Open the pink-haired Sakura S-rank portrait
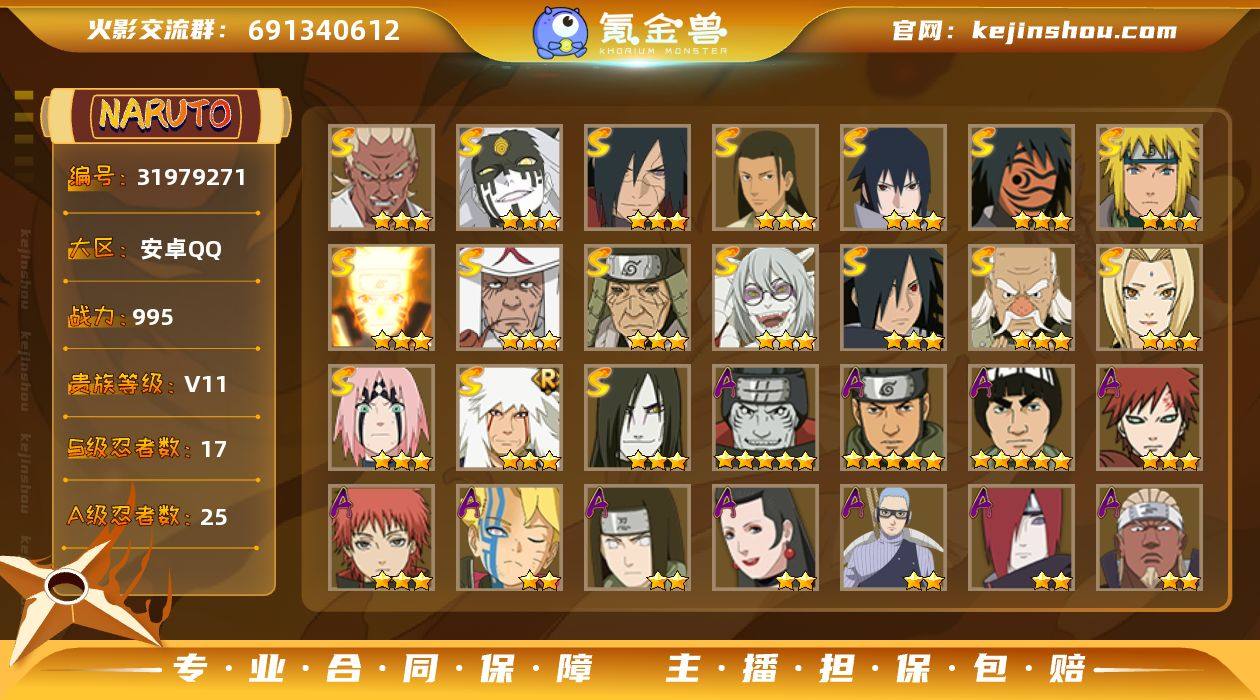The width and height of the screenshot is (1260, 700). coord(381,418)
